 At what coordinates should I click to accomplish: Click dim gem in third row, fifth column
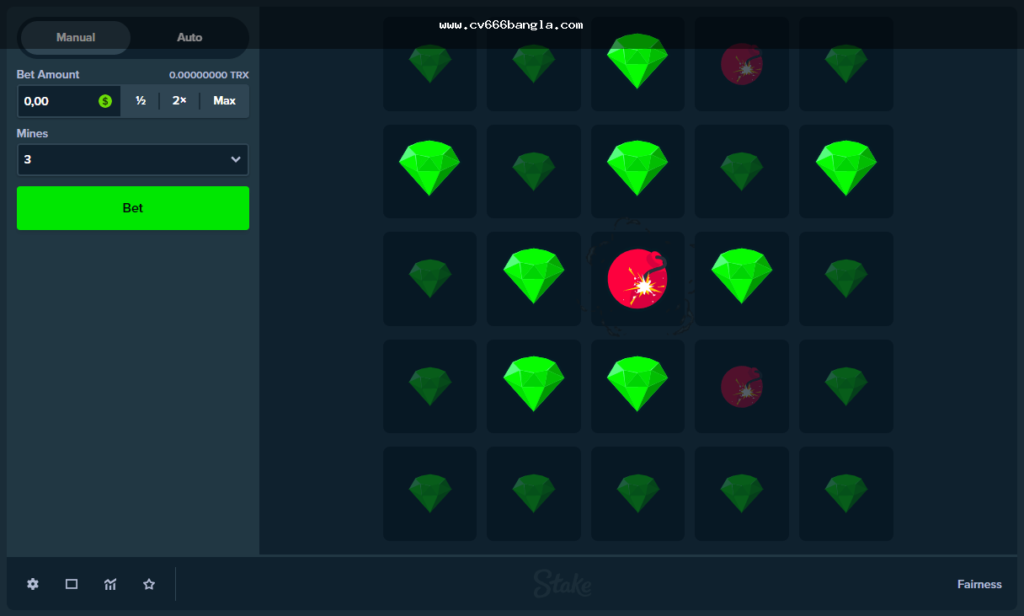coord(846,278)
